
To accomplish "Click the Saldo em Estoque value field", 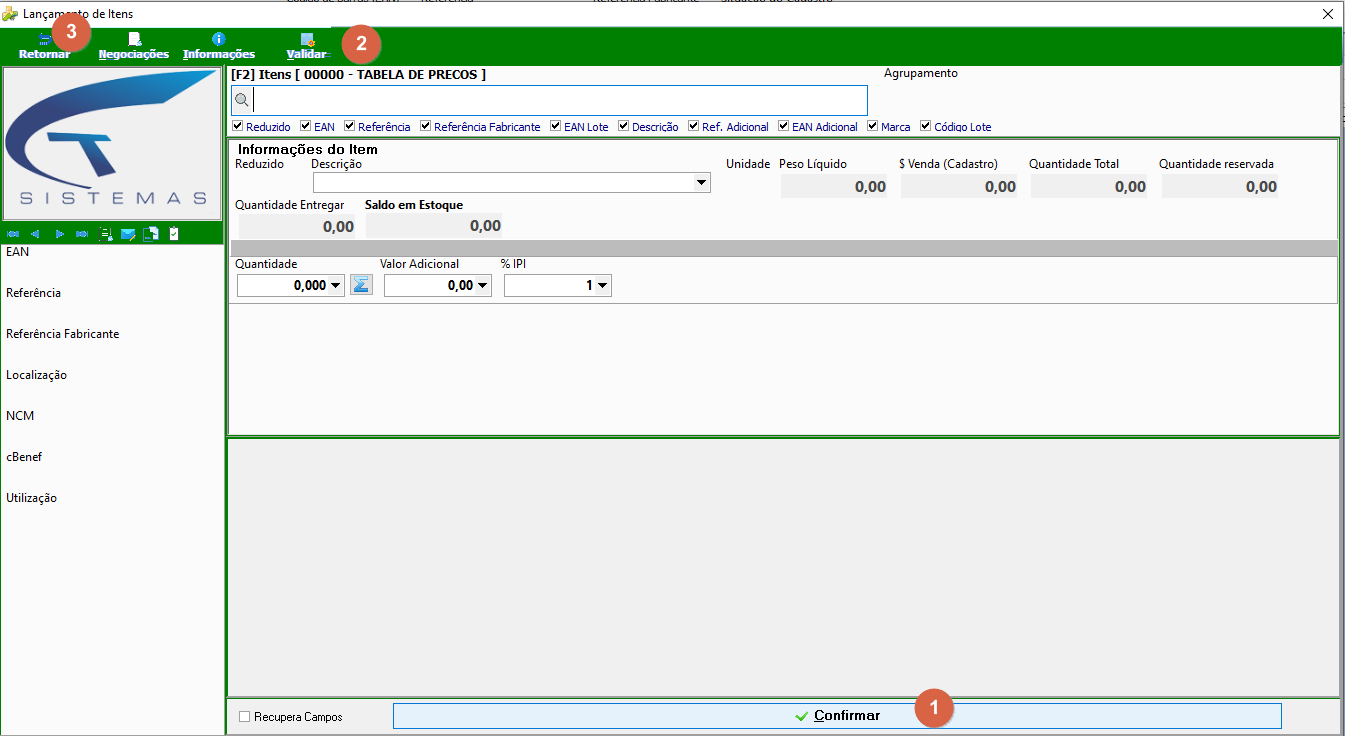I will [434, 226].
